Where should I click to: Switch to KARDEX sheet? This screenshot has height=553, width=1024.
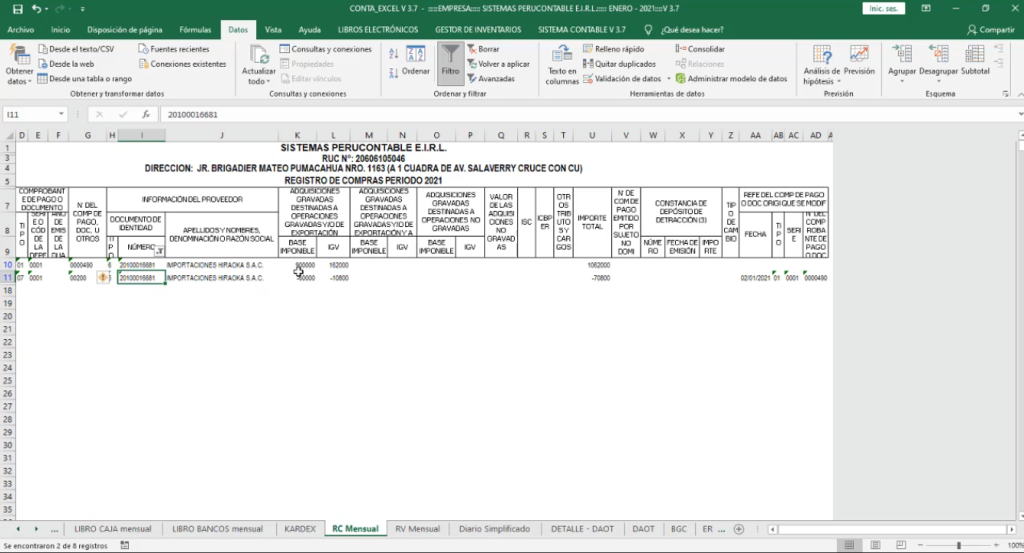pos(300,529)
